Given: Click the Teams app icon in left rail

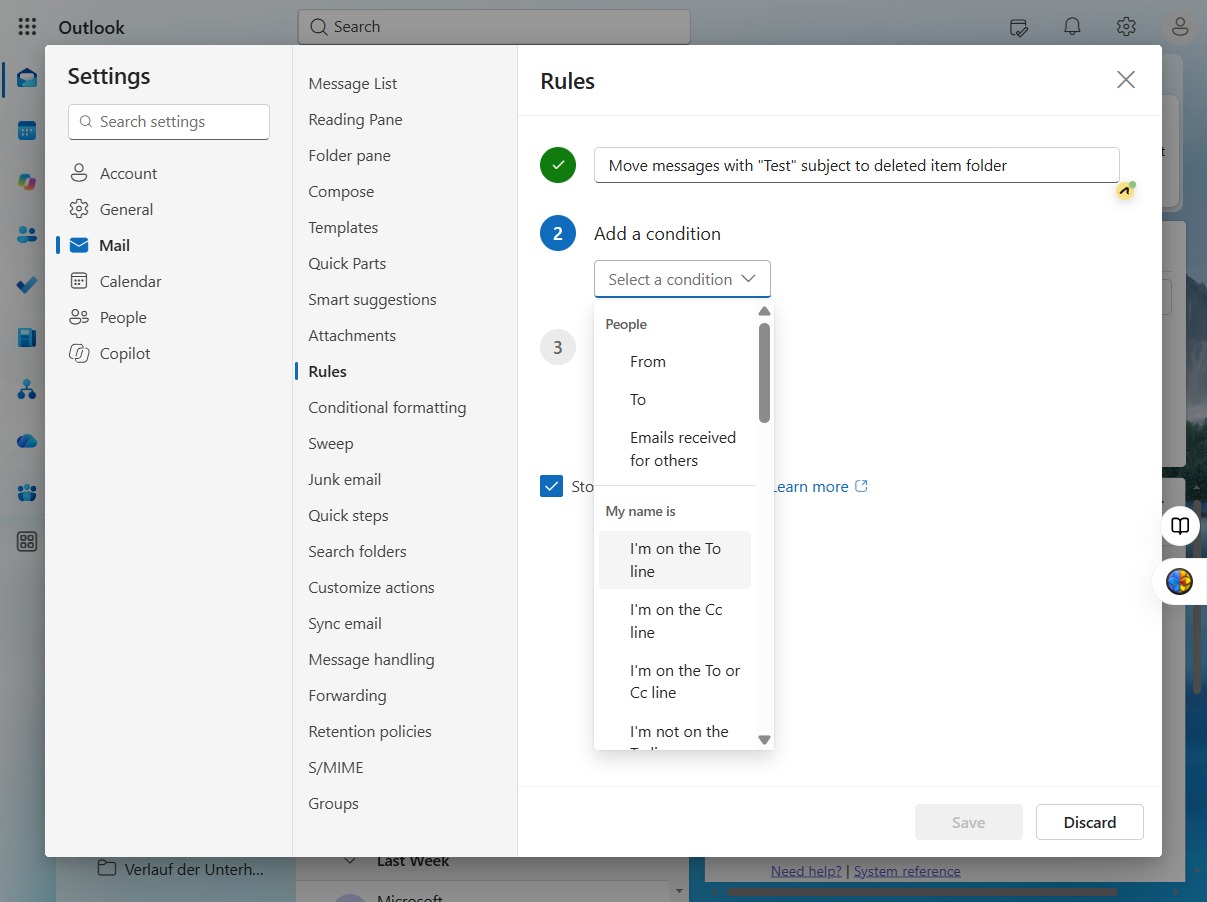Looking at the screenshot, I should (x=27, y=492).
